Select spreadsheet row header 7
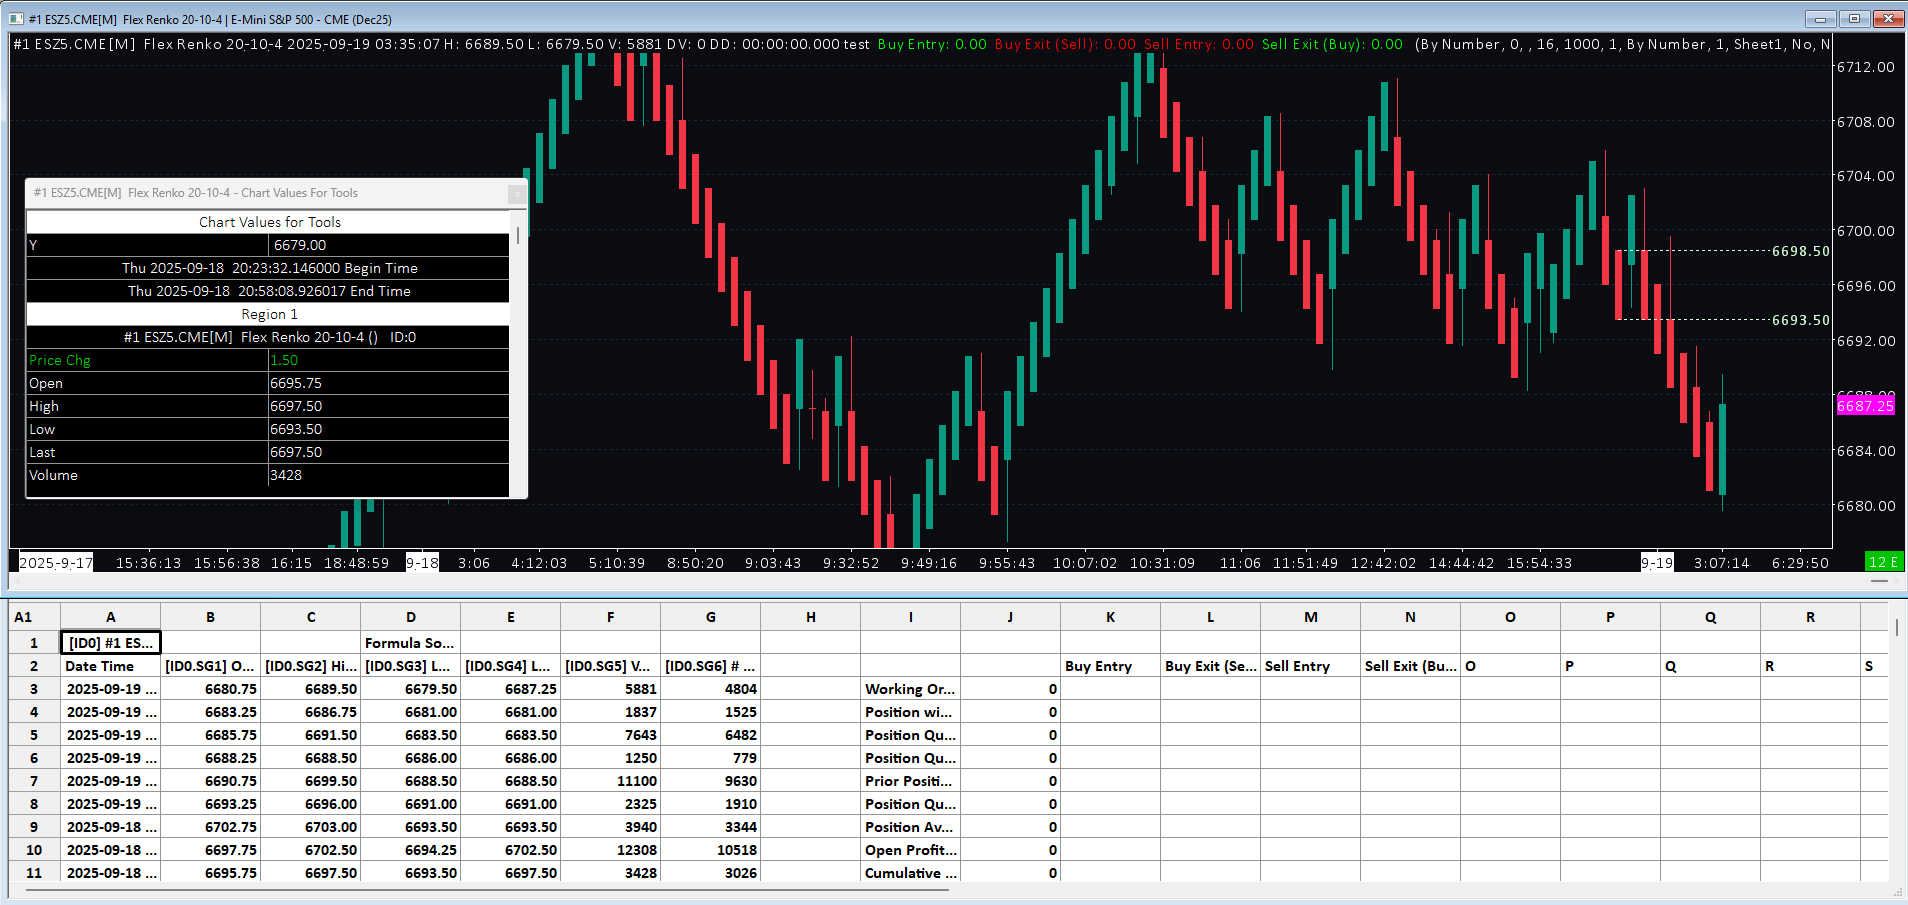This screenshot has width=1908, height=905. coord(34,781)
